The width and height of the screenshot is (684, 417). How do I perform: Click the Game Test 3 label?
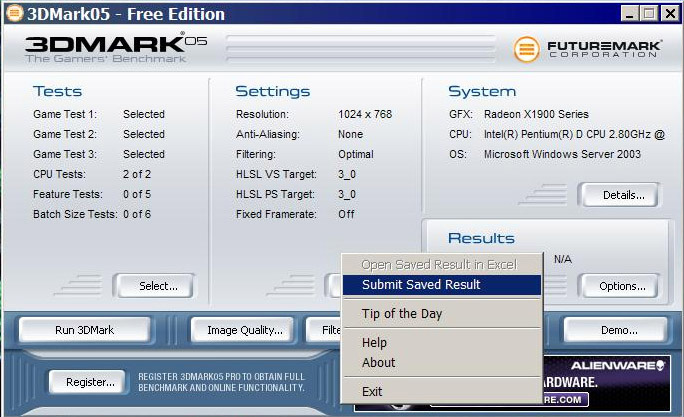(65, 154)
